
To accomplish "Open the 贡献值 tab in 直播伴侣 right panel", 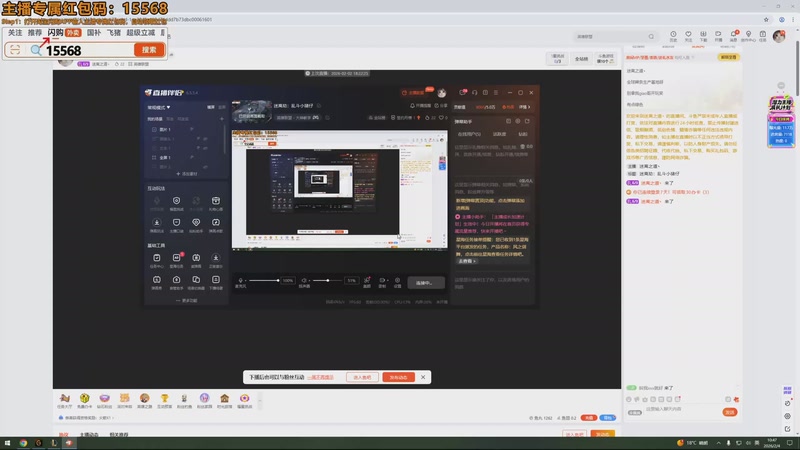I will [460, 107].
